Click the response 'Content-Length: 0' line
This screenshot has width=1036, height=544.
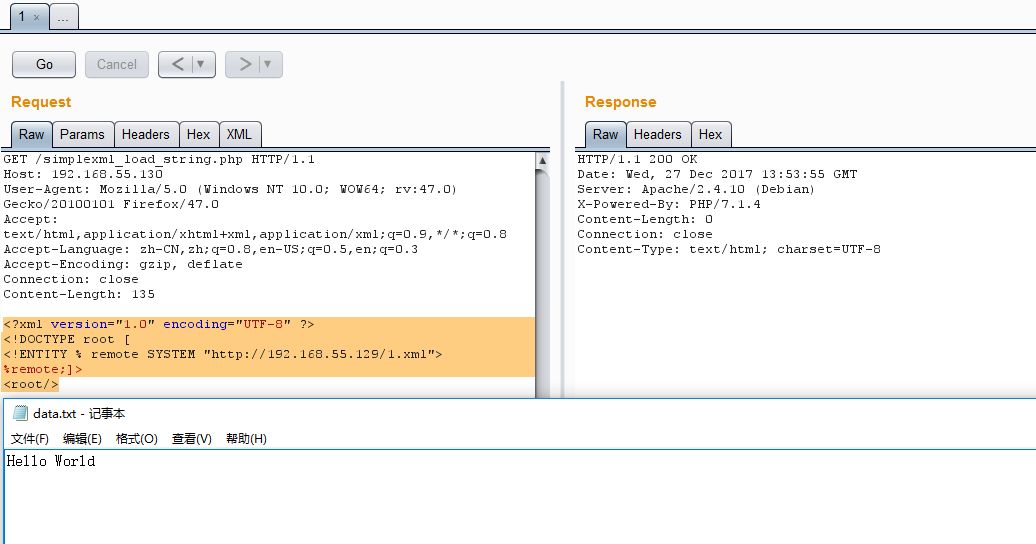click(645, 219)
